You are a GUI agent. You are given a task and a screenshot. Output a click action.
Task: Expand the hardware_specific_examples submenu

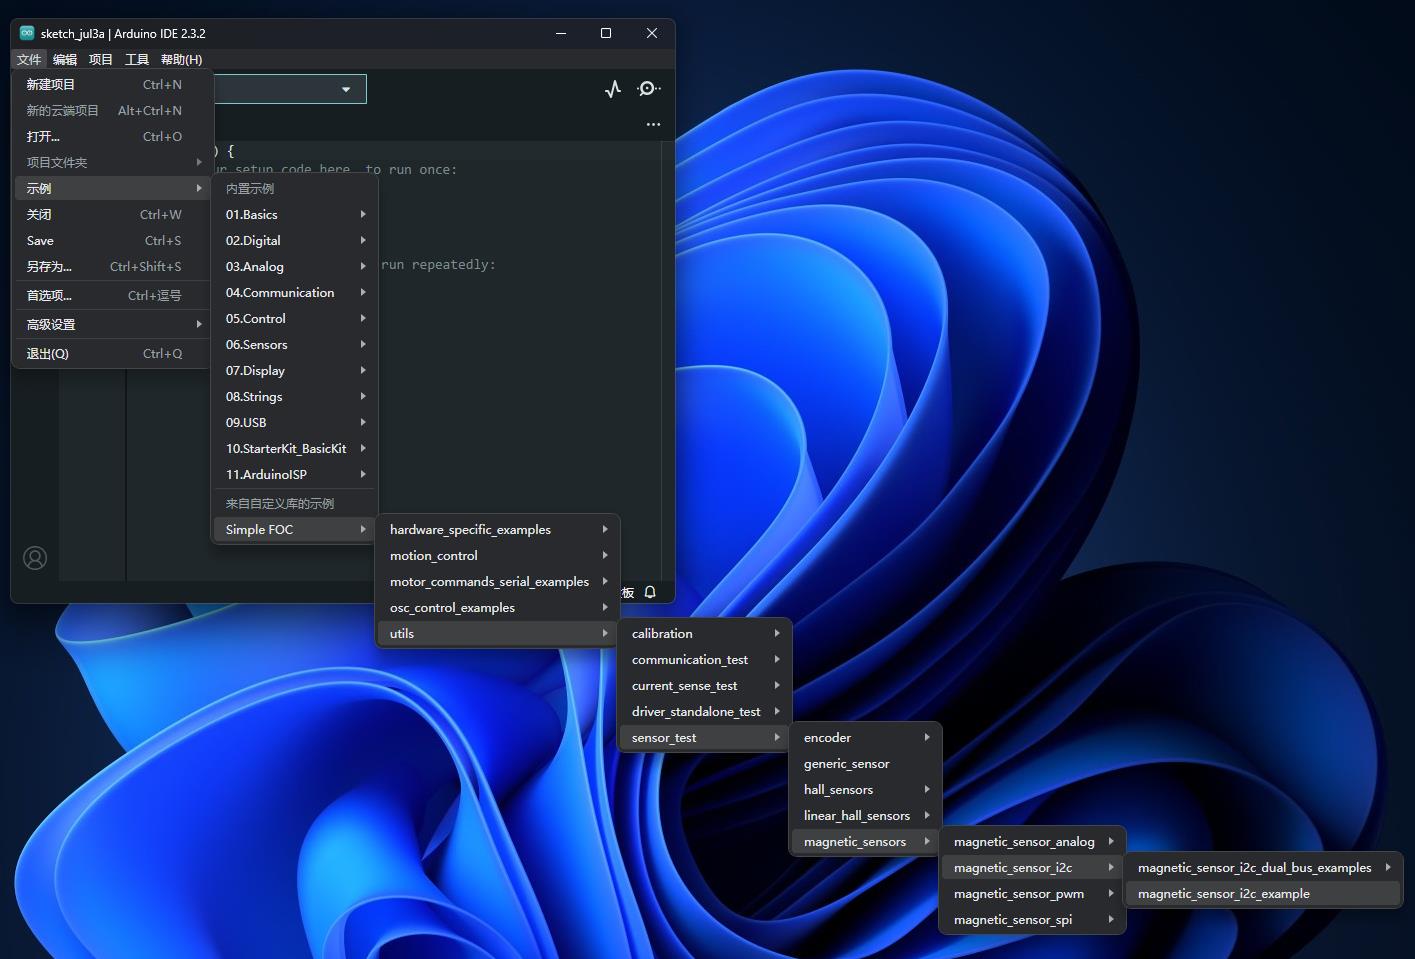click(498, 529)
